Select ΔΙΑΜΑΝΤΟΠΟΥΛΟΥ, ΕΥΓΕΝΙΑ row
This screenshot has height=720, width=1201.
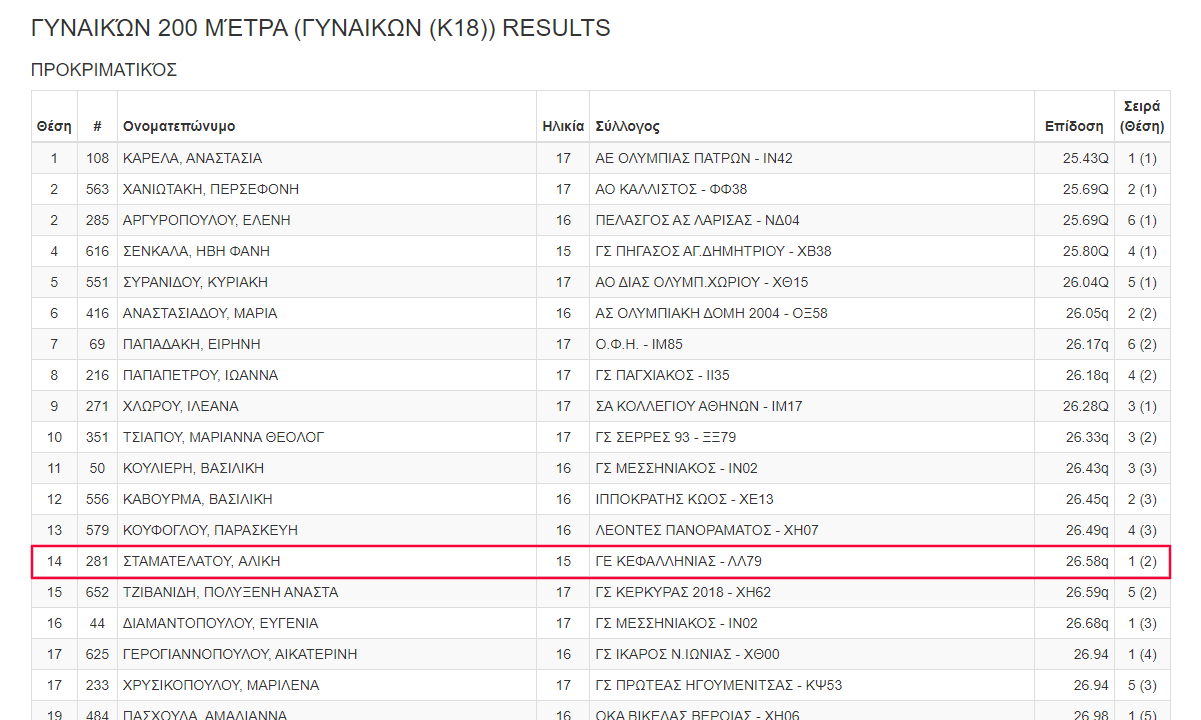[x=601, y=623]
